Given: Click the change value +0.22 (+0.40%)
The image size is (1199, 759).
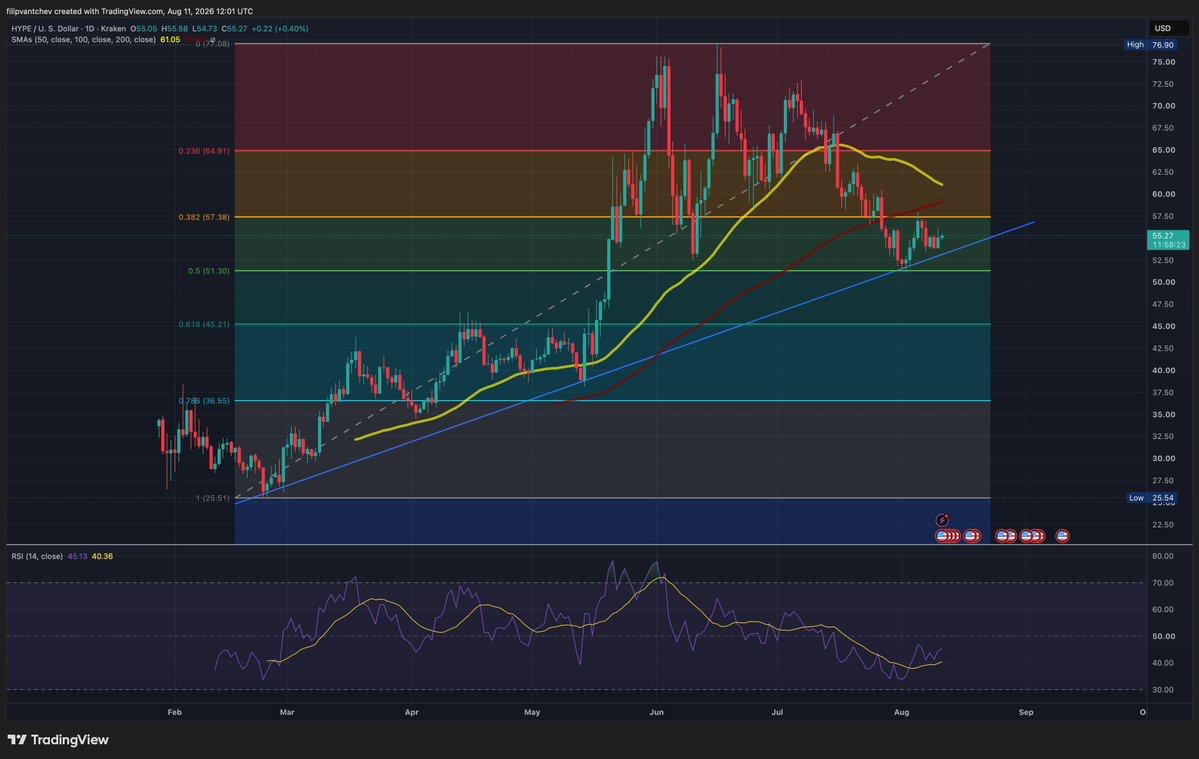Looking at the screenshot, I should click(x=280, y=28).
